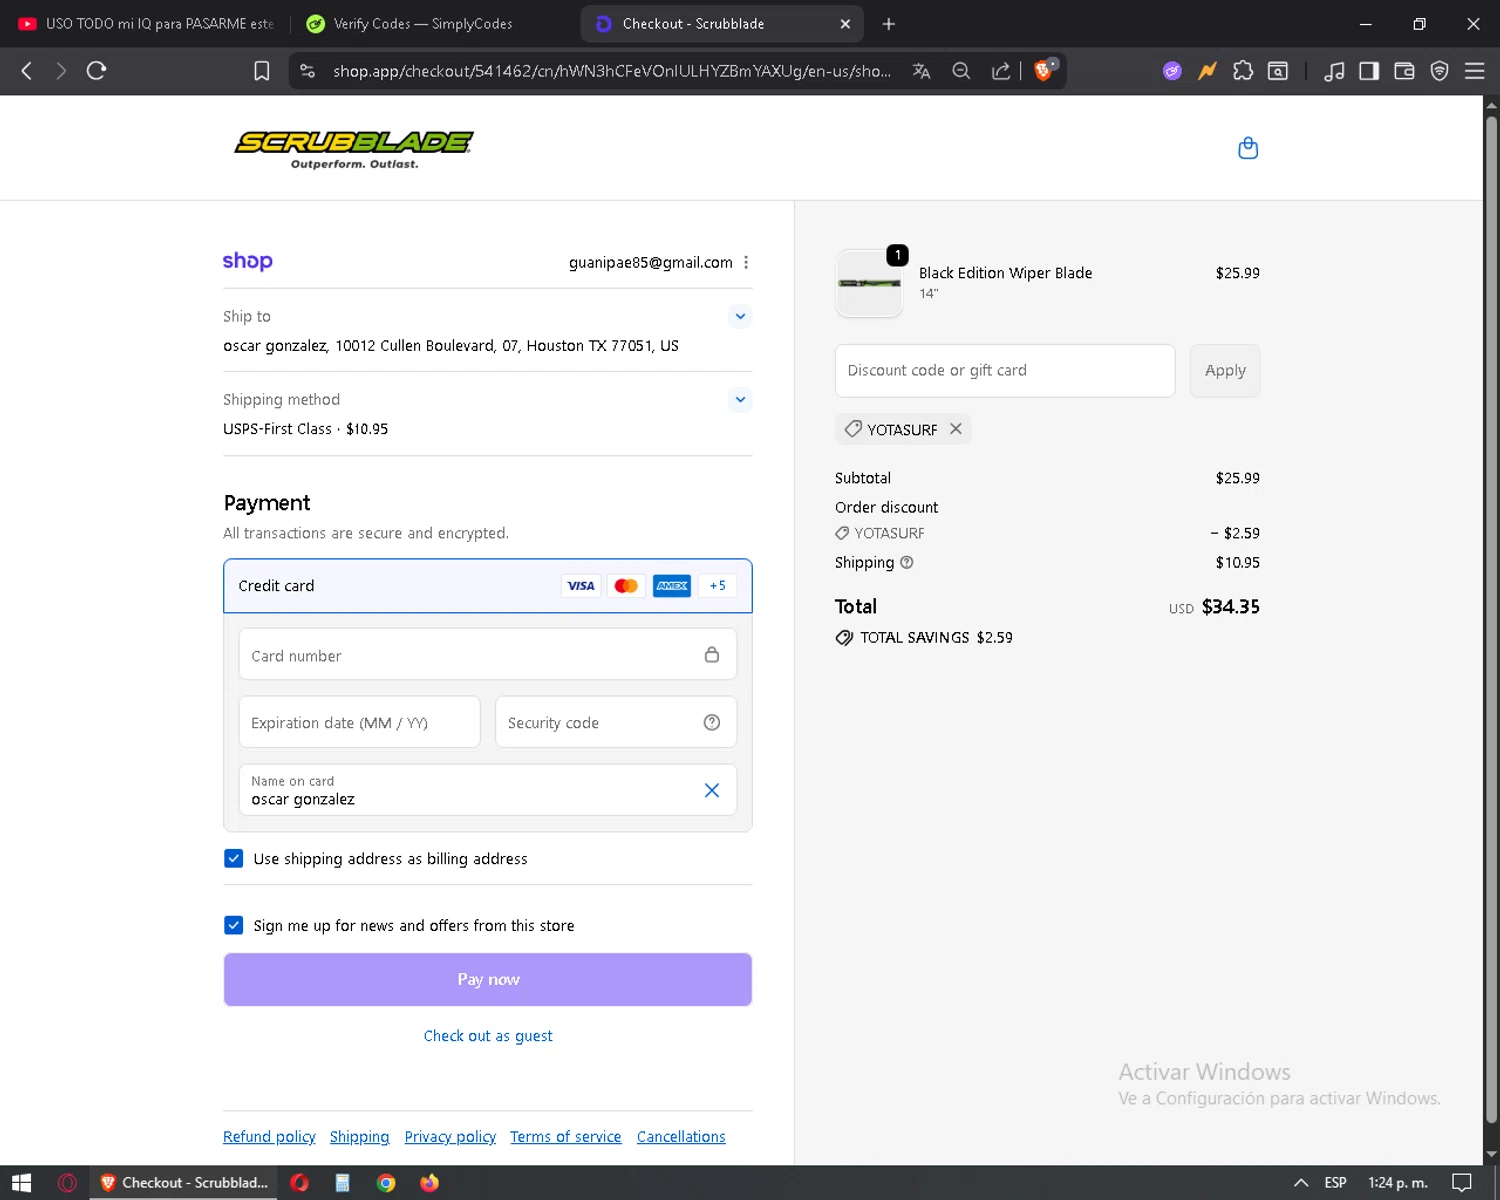
Task: Click the purple extension icon in toolbar
Action: [x=1172, y=71]
